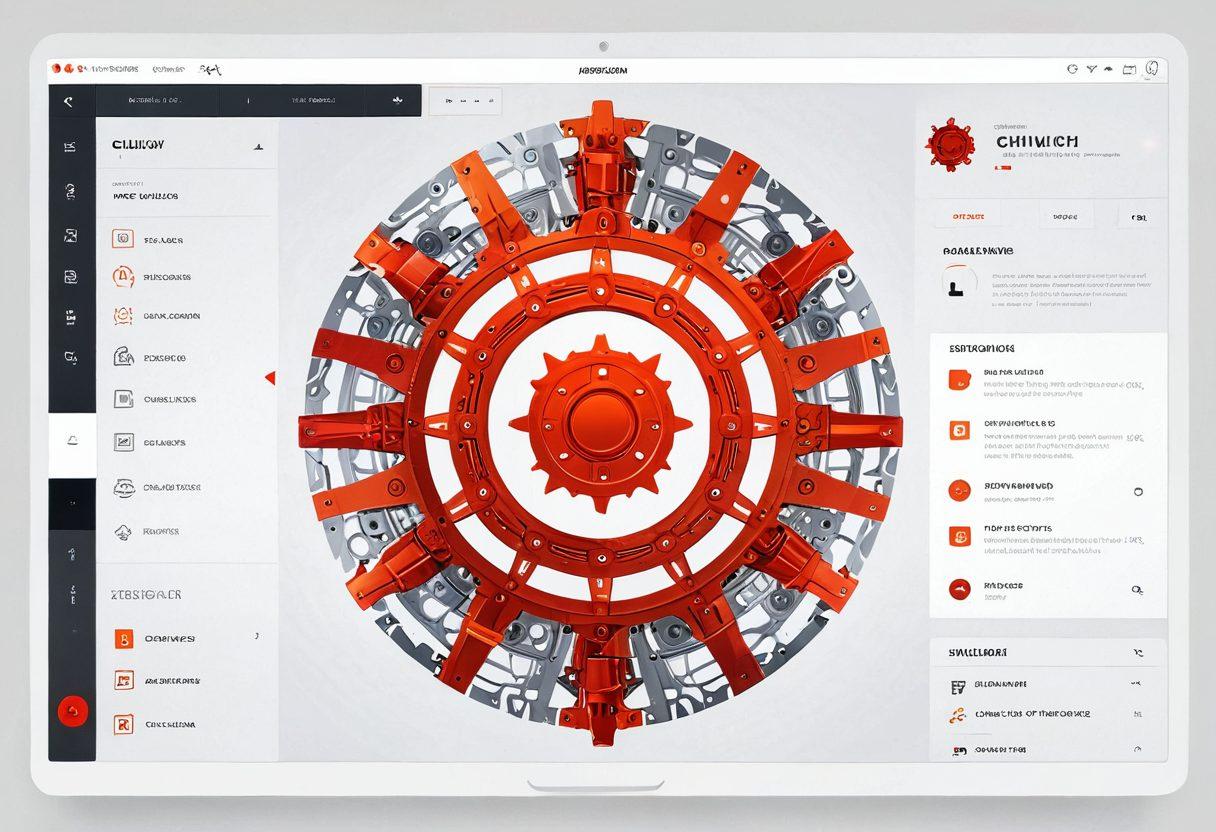Expand the SMILLIBORI section using its header arrow
This screenshot has height=832, width=1216.
click(1137, 652)
